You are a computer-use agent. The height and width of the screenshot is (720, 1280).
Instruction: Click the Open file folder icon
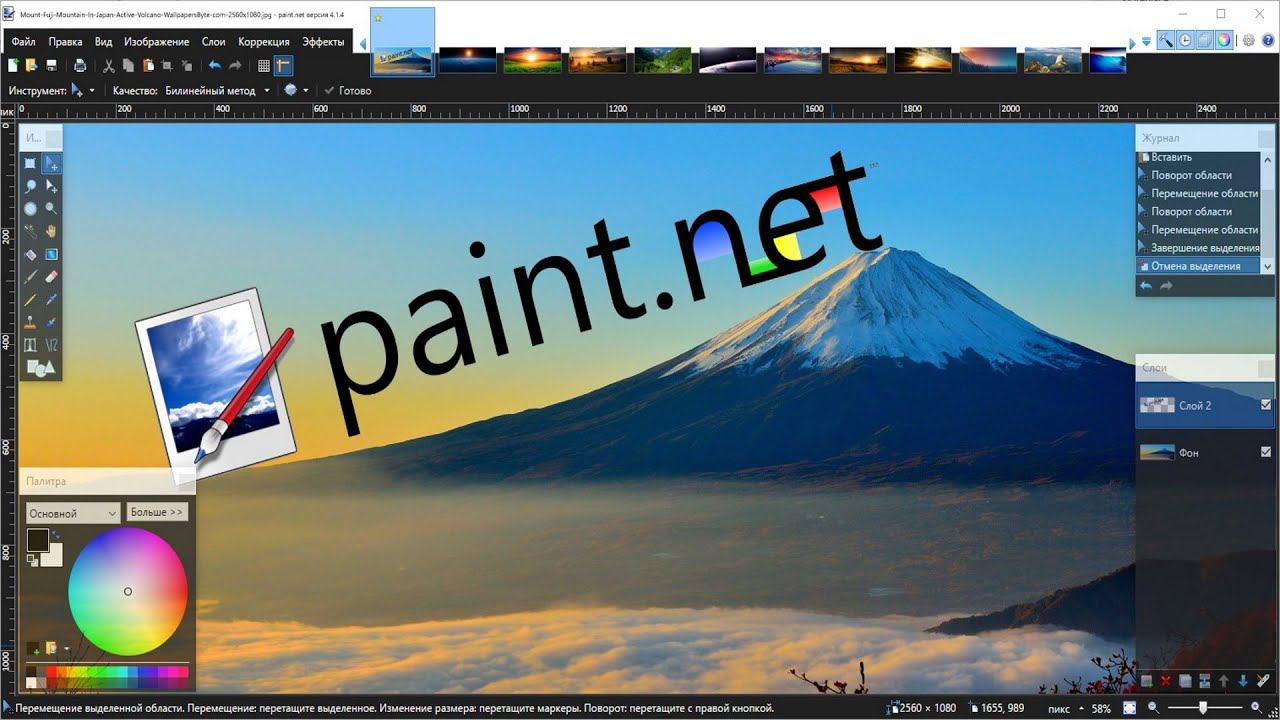click(31, 66)
